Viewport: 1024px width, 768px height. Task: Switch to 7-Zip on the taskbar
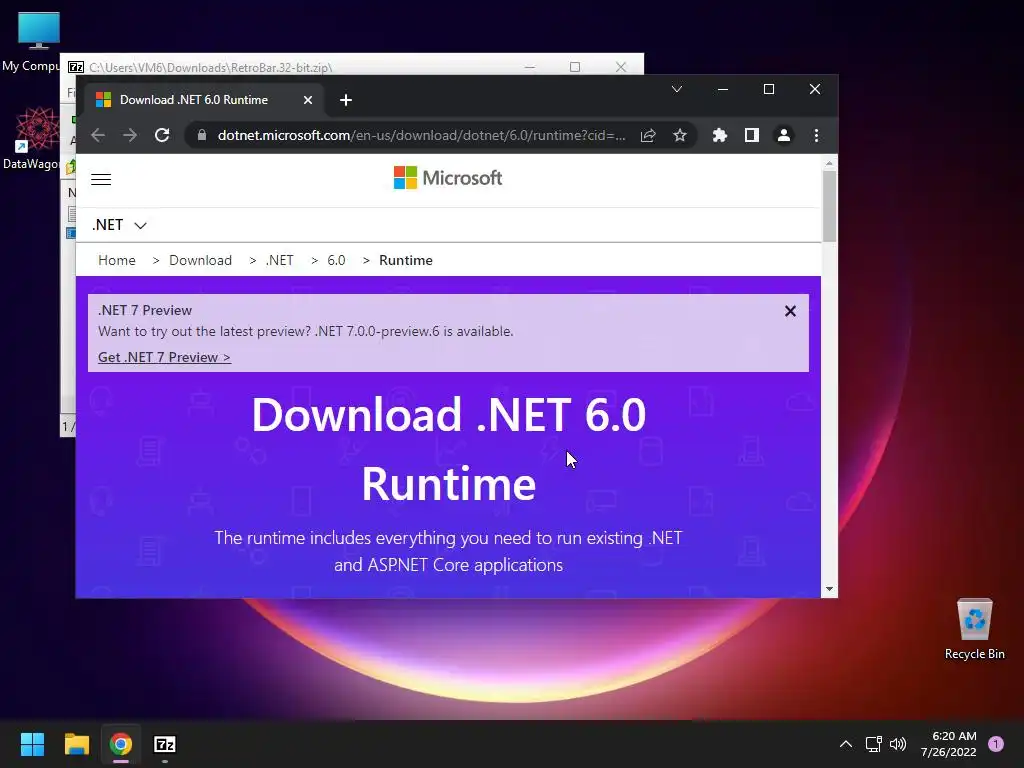(x=165, y=744)
